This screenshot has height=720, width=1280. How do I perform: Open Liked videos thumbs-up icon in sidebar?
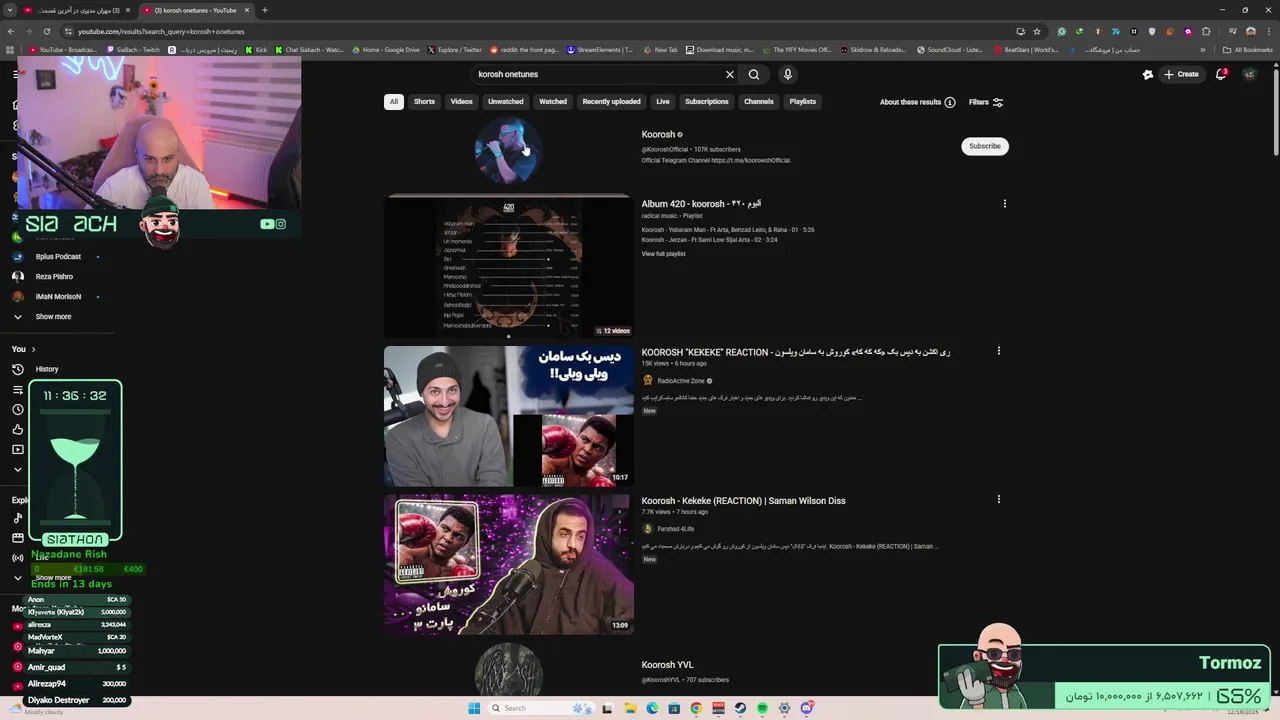pyautogui.click(x=17, y=429)
